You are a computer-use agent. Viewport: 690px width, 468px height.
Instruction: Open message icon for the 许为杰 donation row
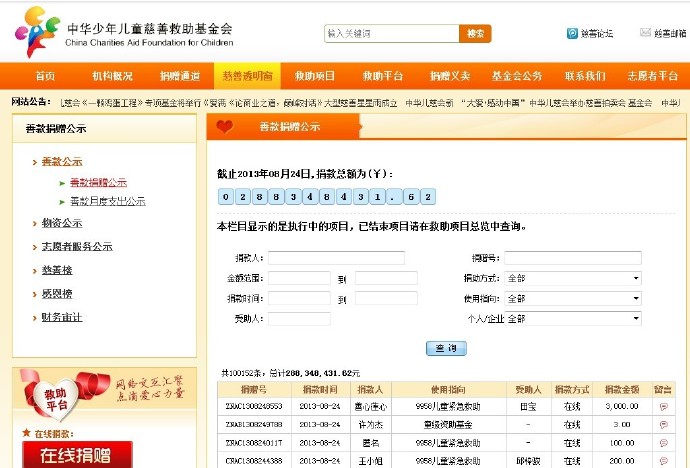(664, 425)
